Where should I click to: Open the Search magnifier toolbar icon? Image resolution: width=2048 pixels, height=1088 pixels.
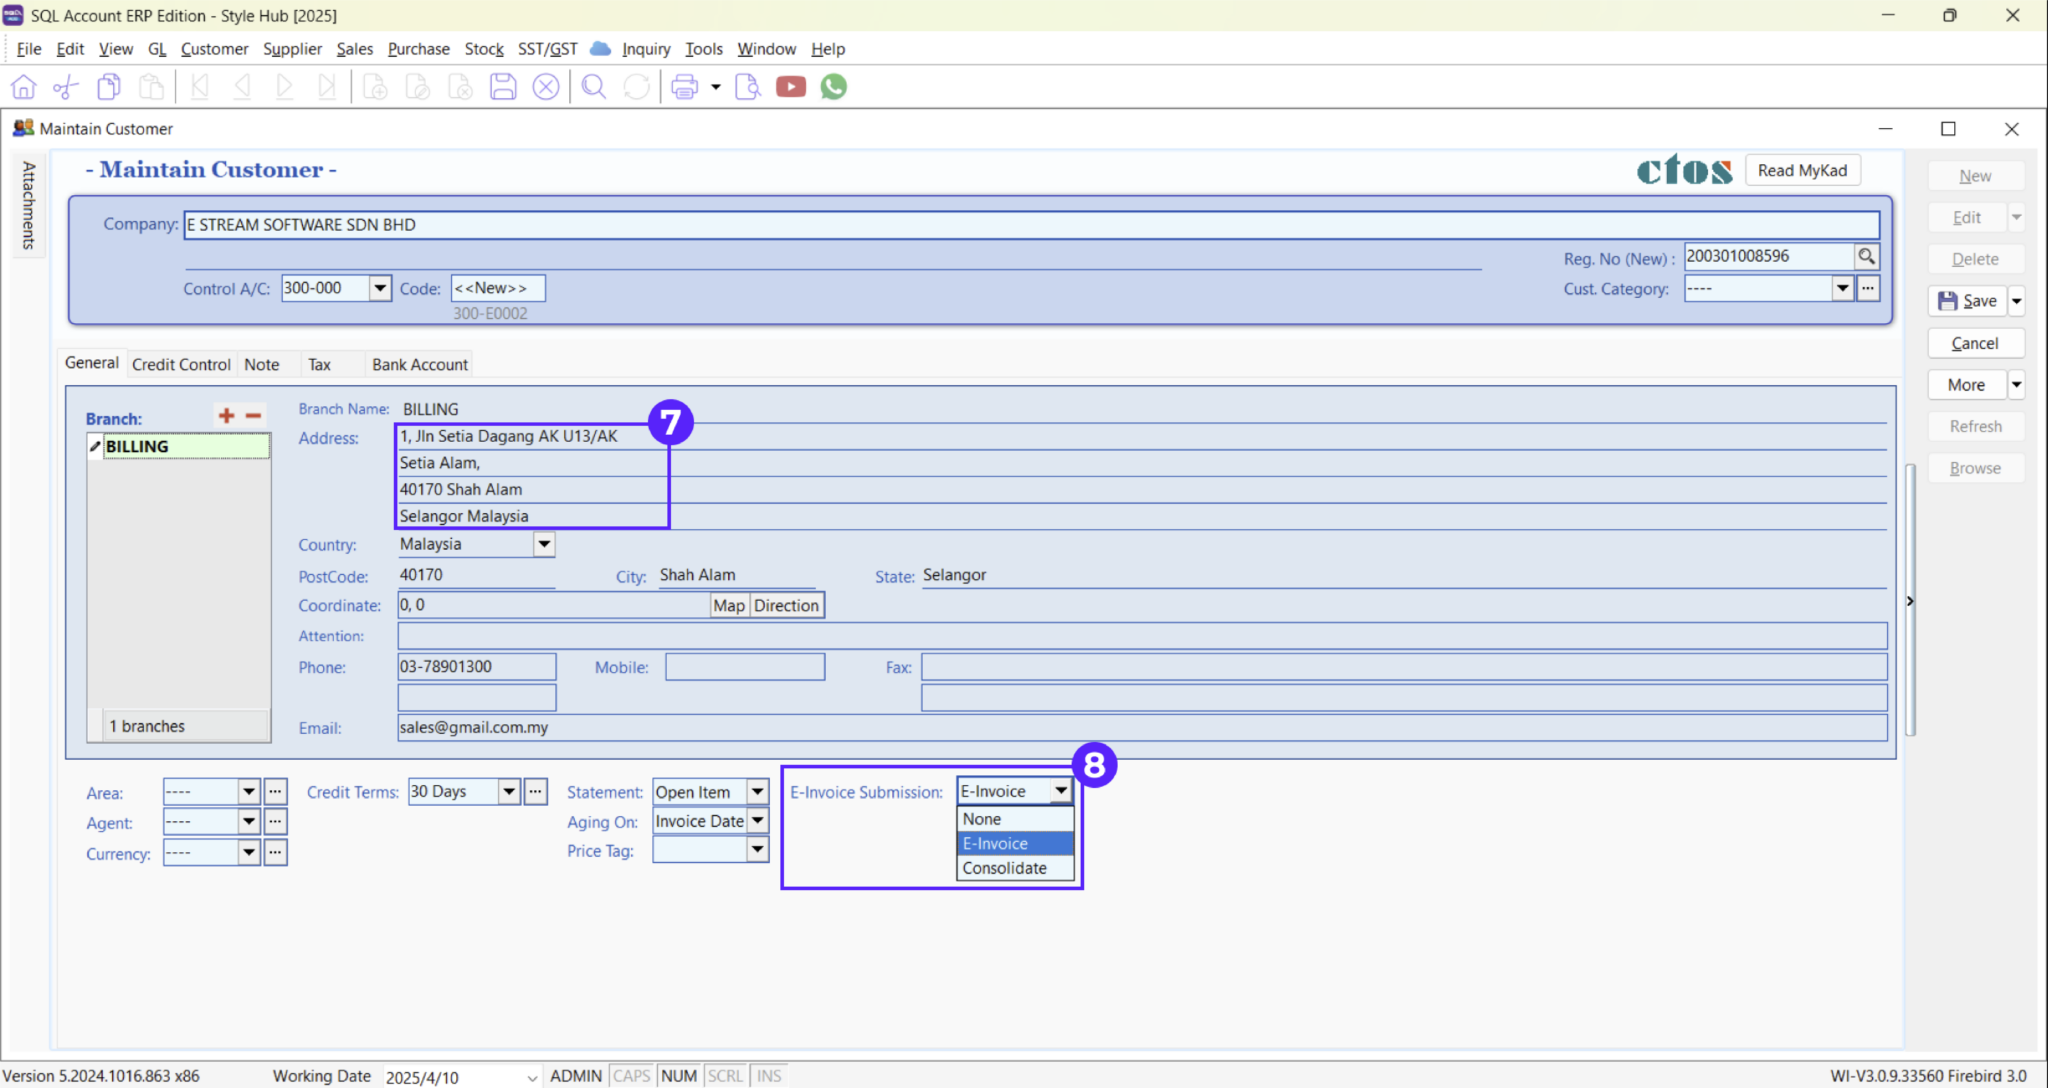point(593,87)
